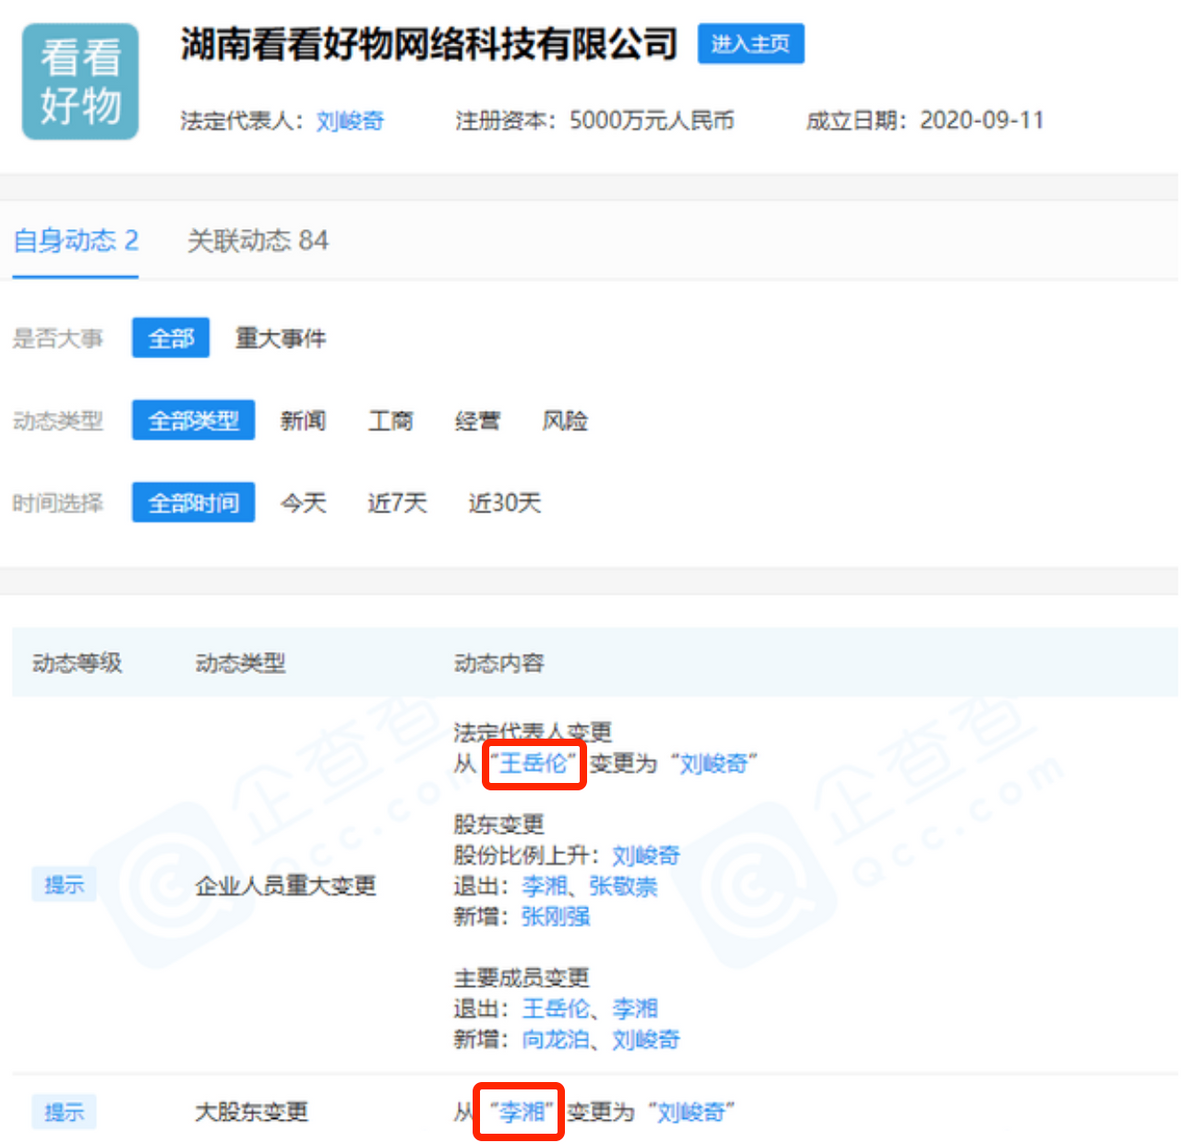Filter dynamics by 新闻
1200x1145 pixels.
tap(303, 420)
